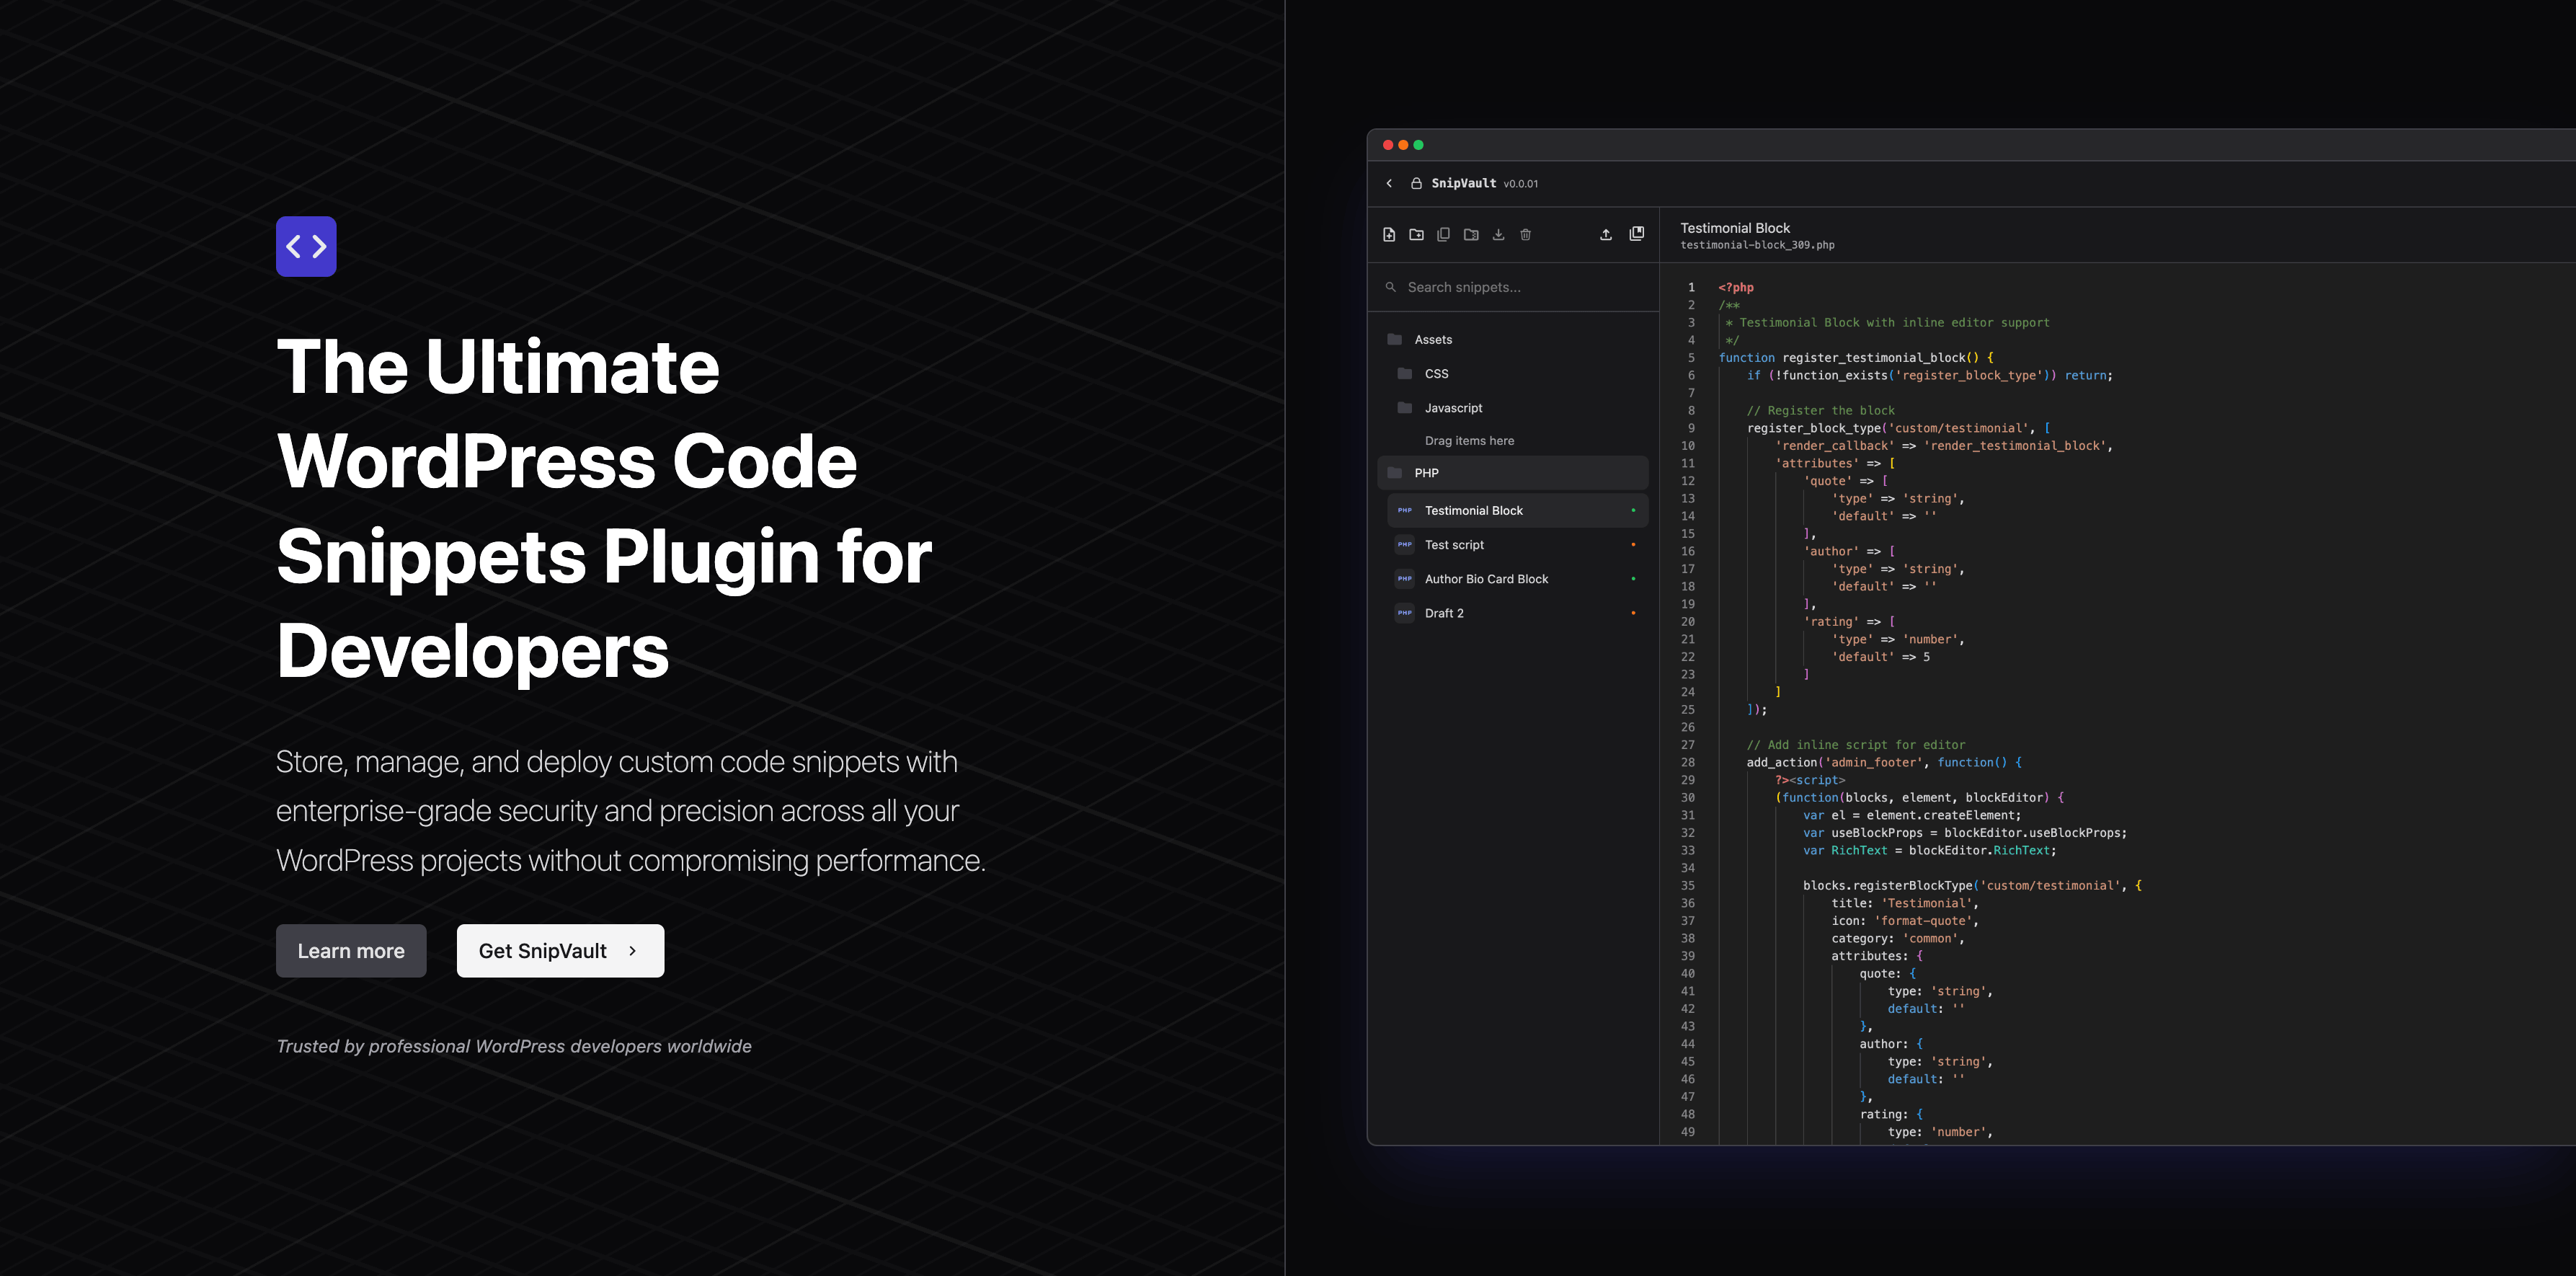Click the trash delete icon
The height and width of the screenshot is (1276, 2576).
click(x=1525, y=235)
